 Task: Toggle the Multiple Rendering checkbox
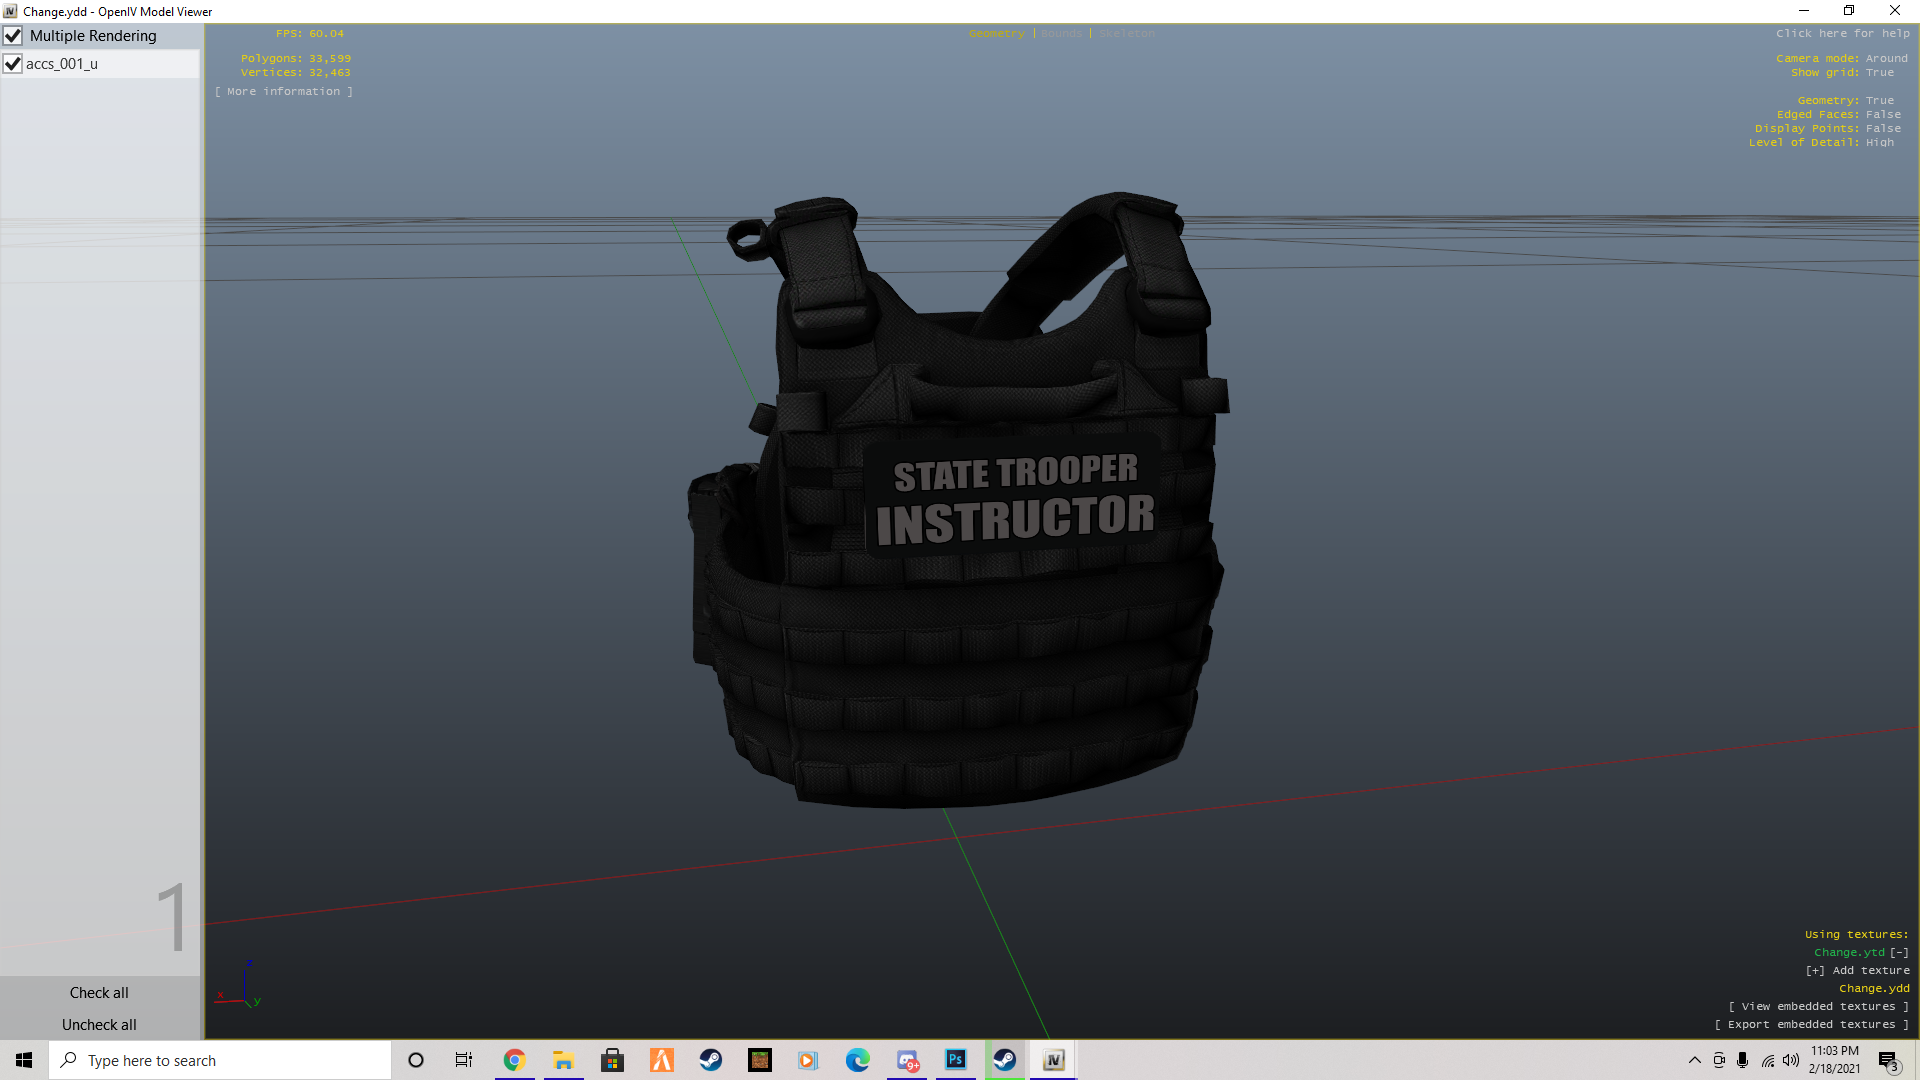pos(13,36)
